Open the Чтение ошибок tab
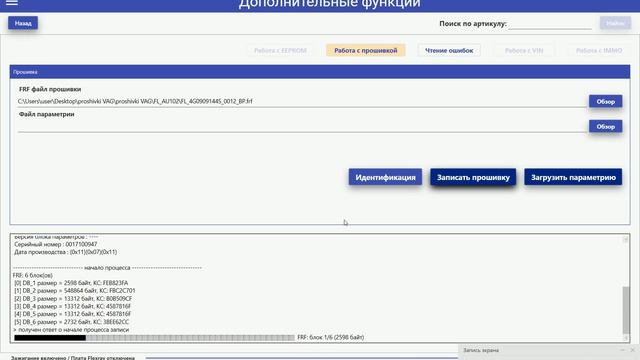640x360 pixels. pyautogui.click(x=449, y=51)
